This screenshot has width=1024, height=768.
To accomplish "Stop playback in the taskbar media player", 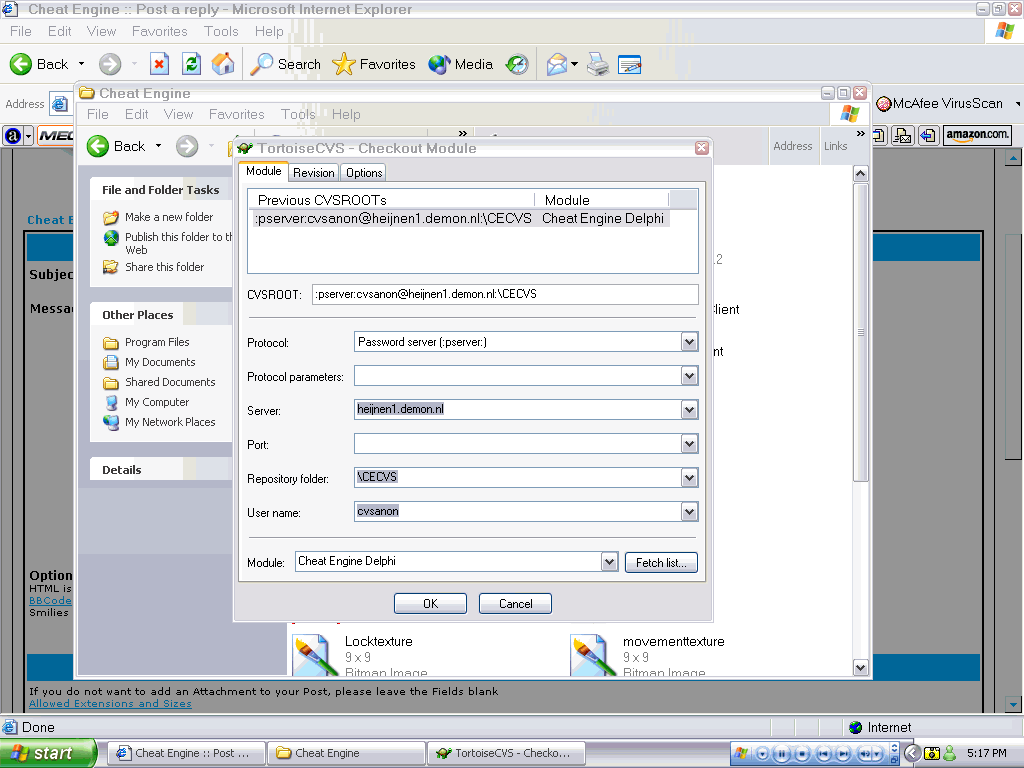I will [x=802, y=754].
